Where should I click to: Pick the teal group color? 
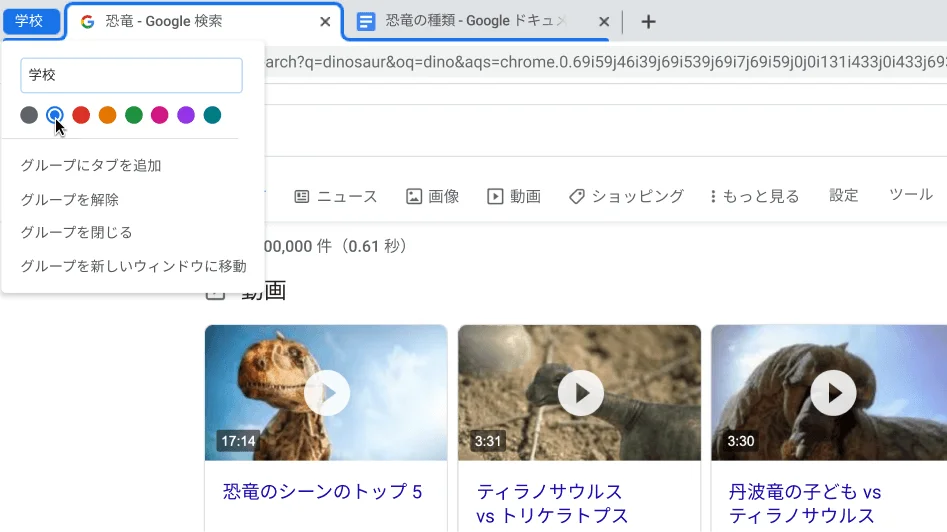212,115
